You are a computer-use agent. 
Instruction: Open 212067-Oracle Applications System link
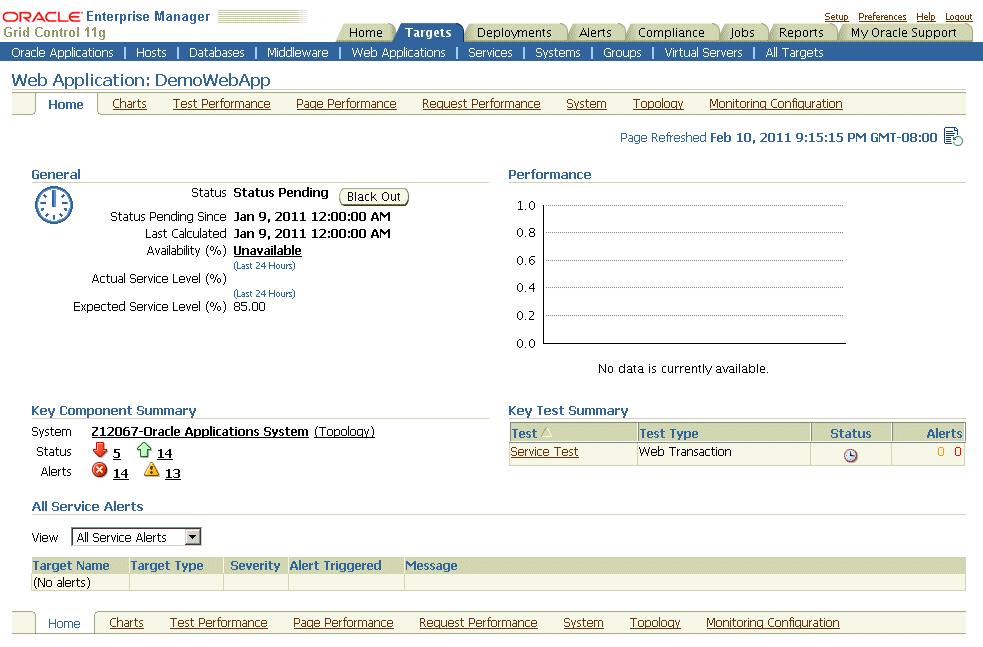199,431
